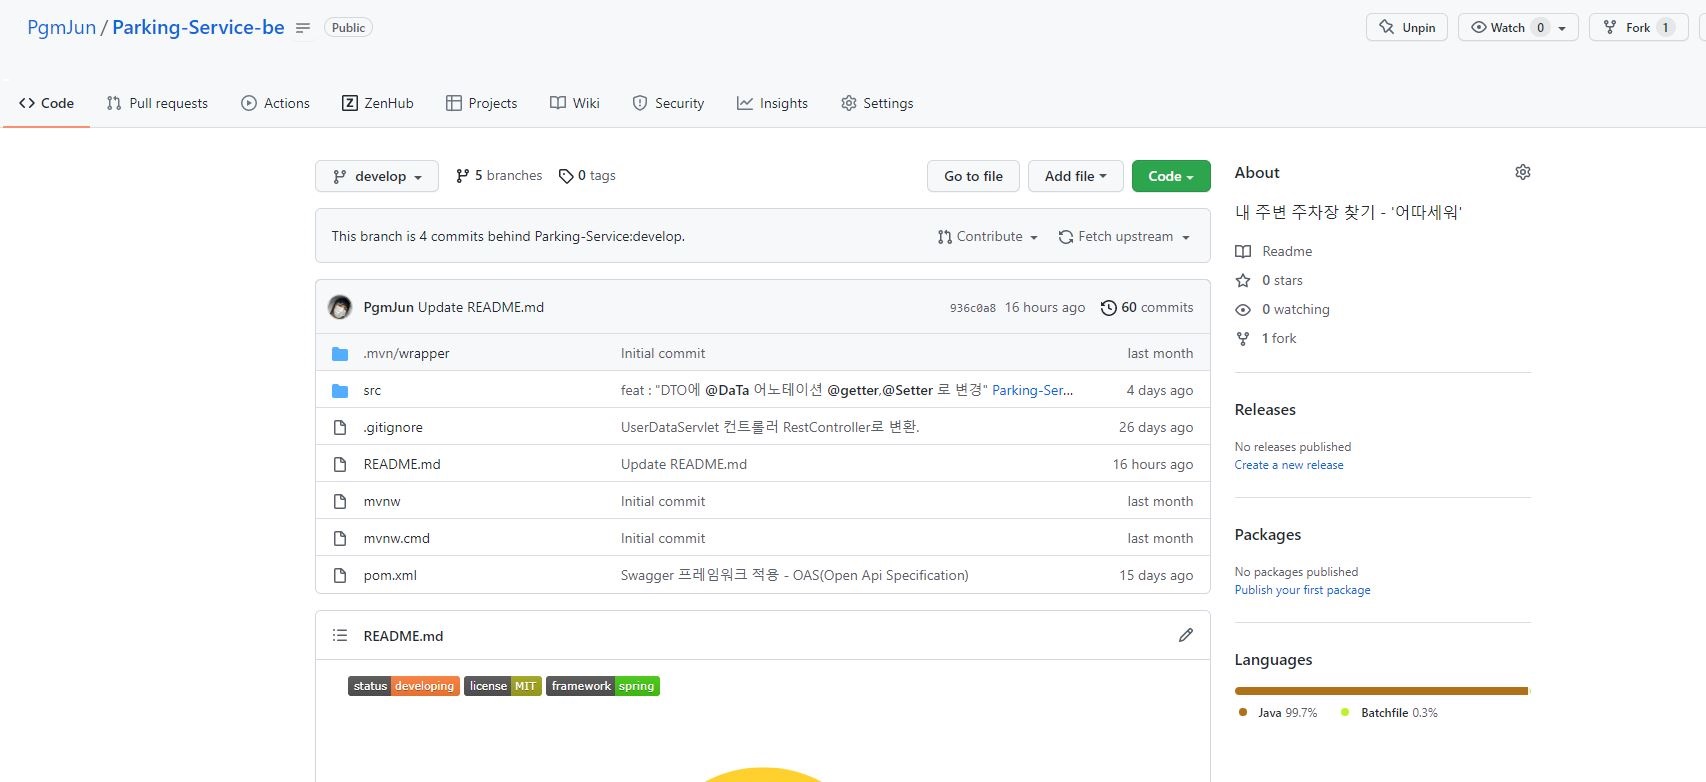
Task: Open the Parking-Service-be repository title link
Action: pos(198,27)
